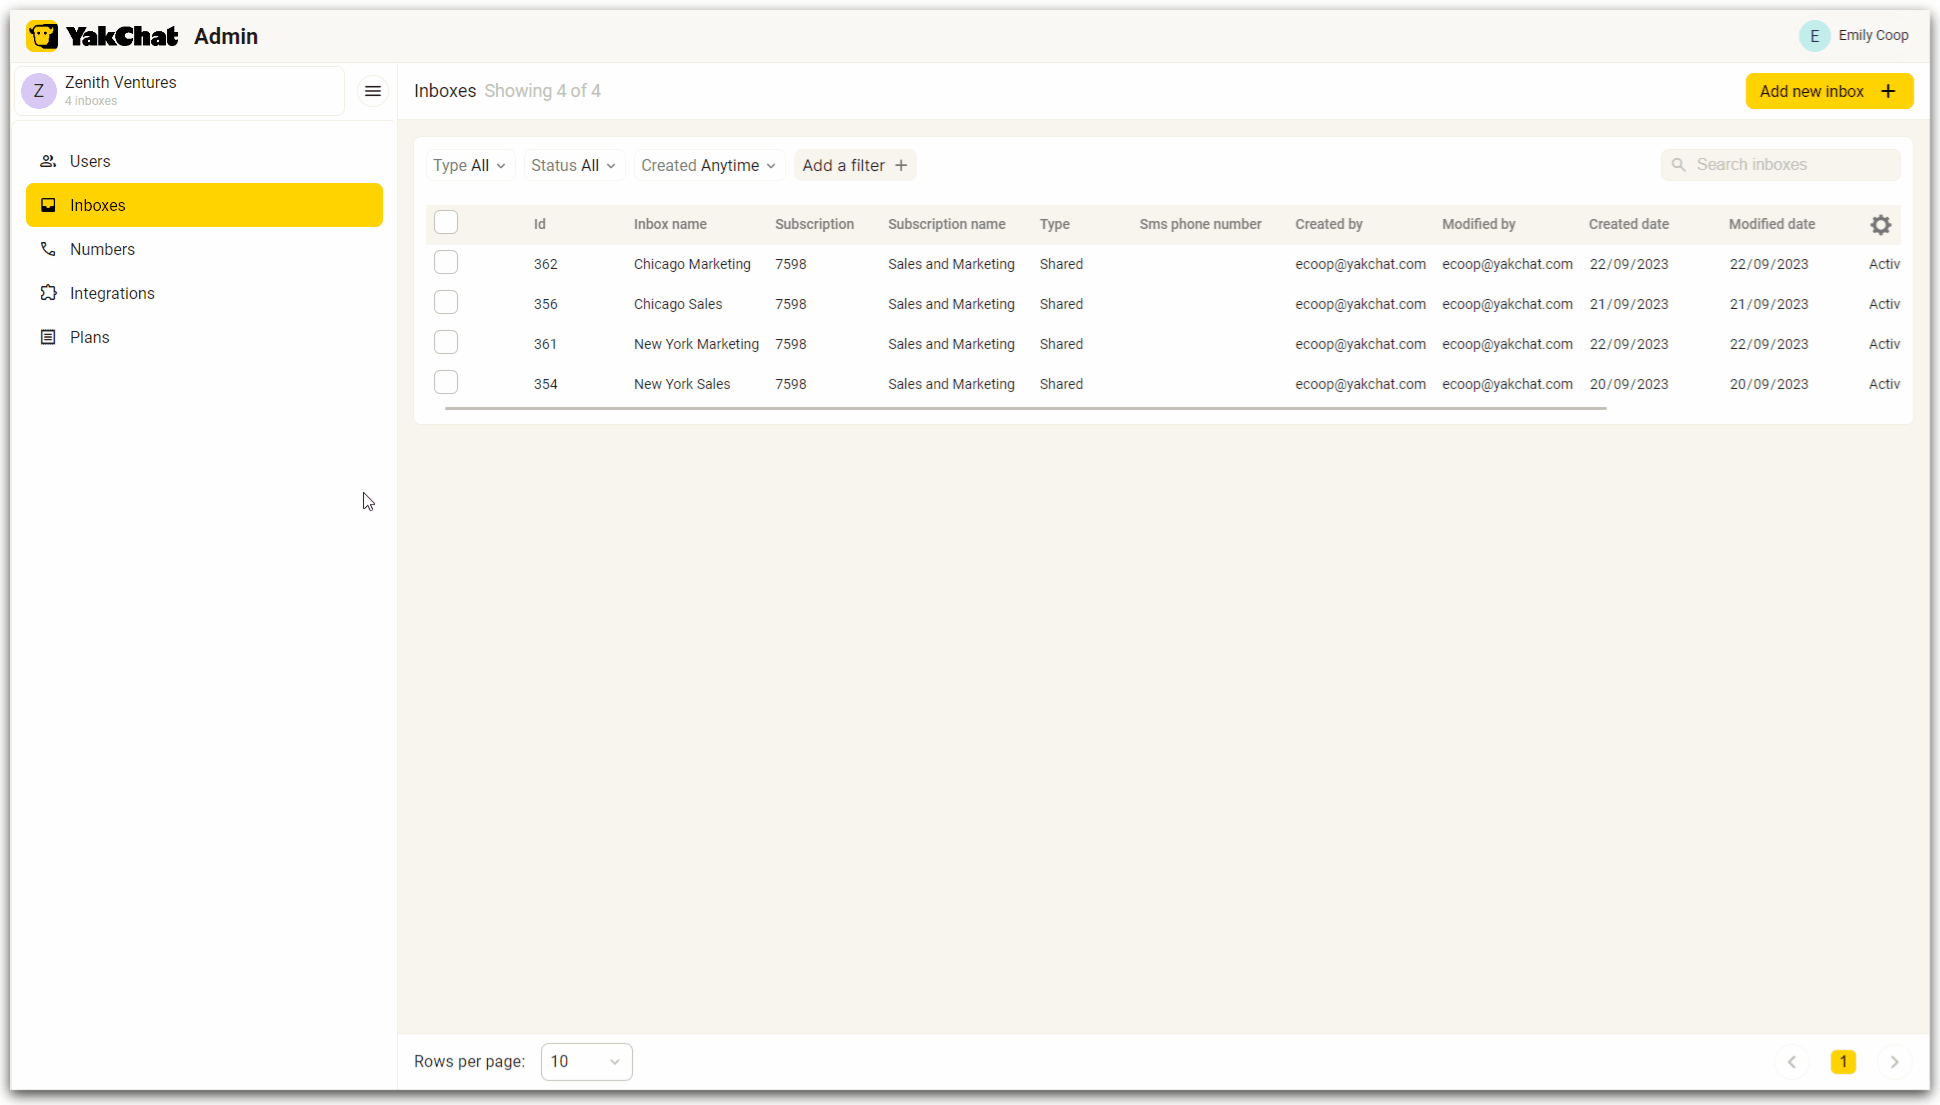Click the hamburger menu toggle icon

coord(373,91)
